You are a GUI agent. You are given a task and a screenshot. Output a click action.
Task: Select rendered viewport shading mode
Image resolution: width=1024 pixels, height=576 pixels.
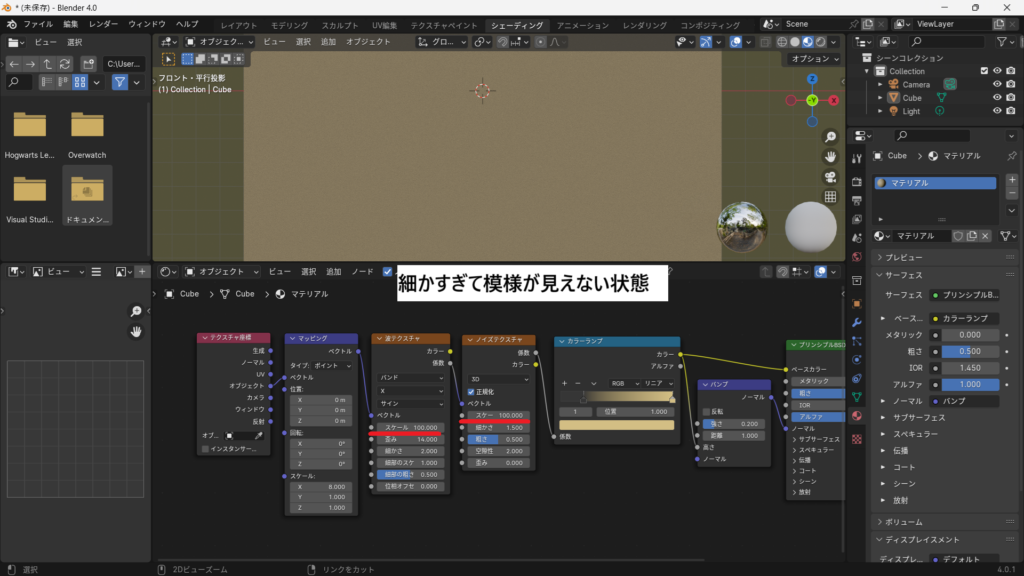(821, 42)
